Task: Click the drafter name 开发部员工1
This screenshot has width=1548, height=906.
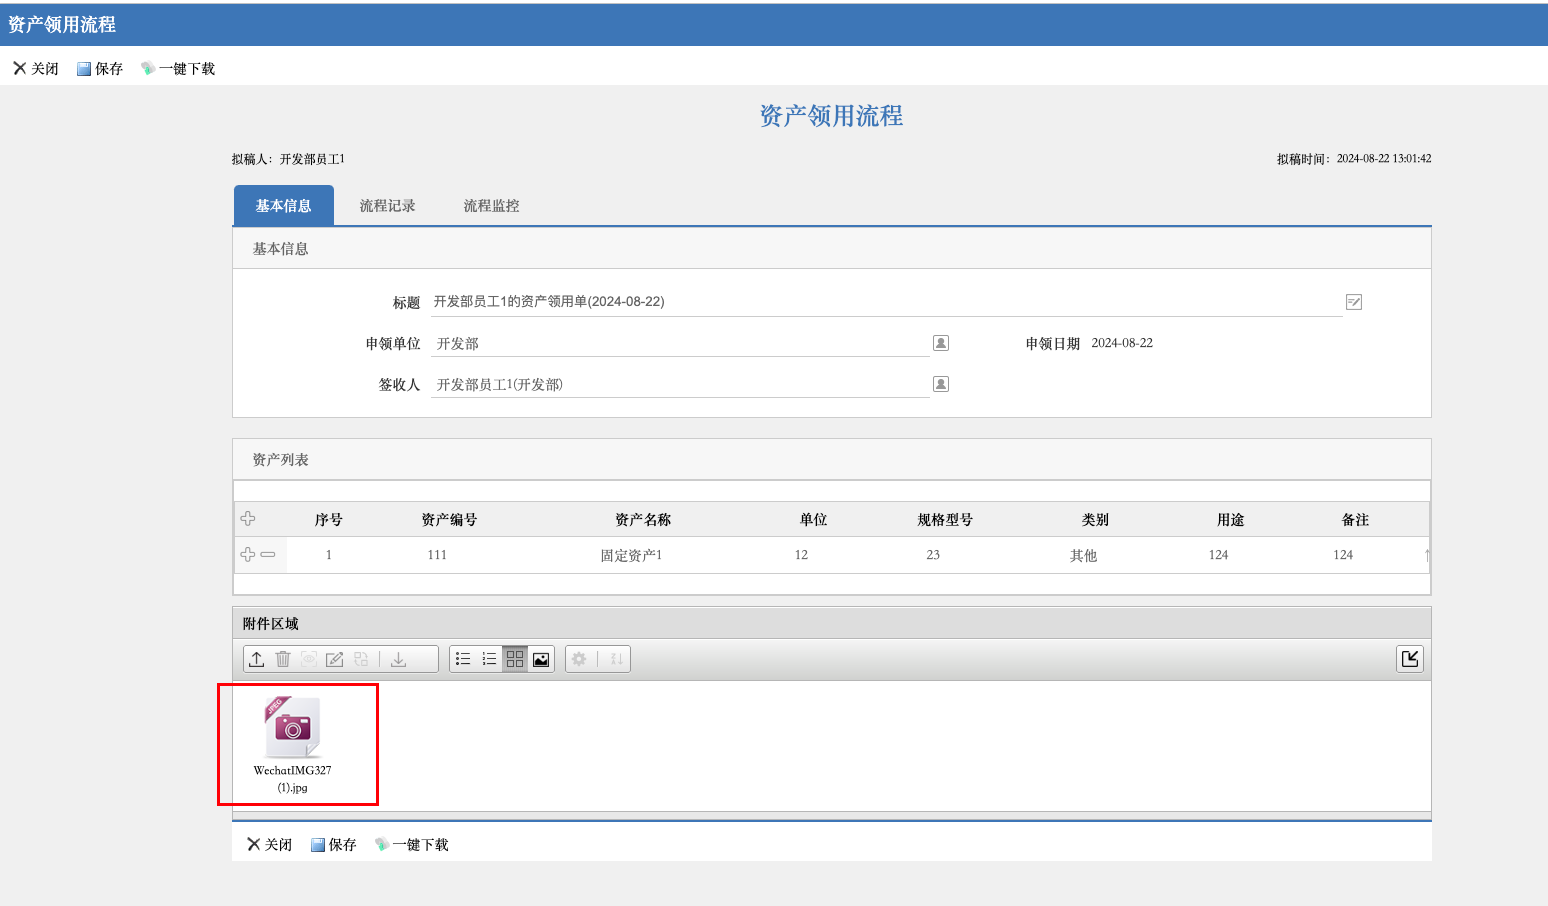Action: 312,159
